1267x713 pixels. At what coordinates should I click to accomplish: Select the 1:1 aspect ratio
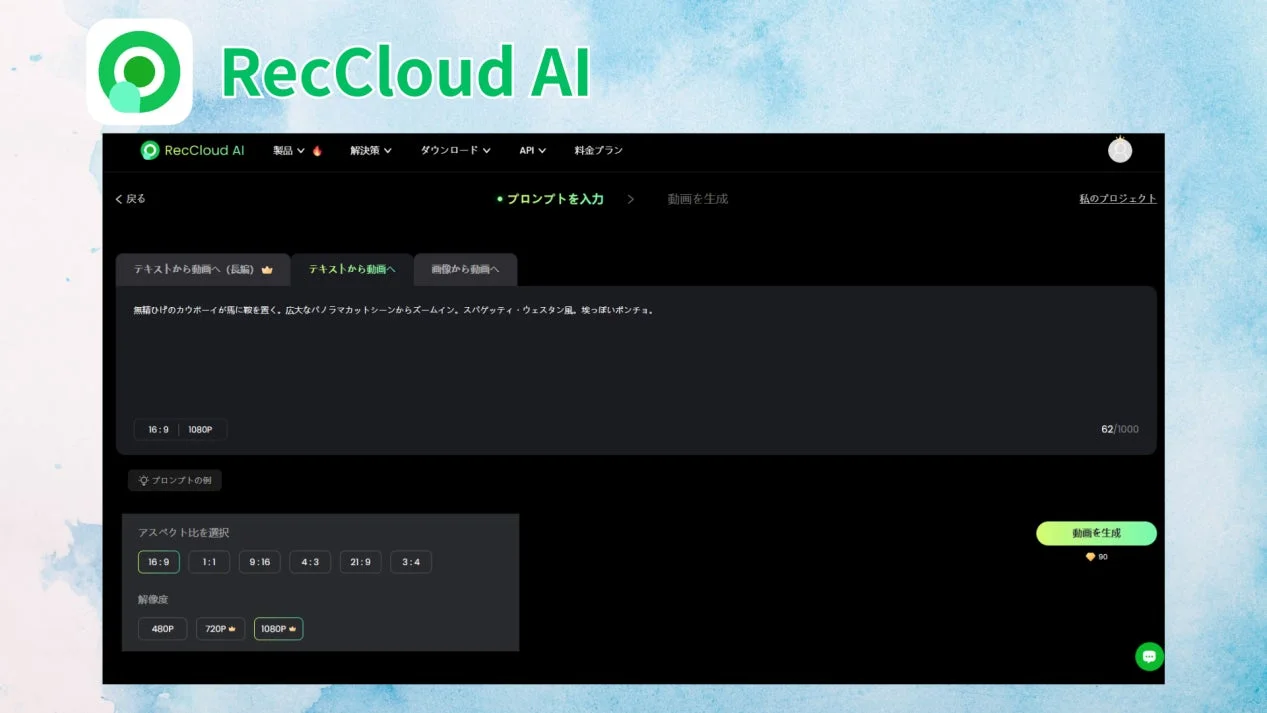pos(208,561)
